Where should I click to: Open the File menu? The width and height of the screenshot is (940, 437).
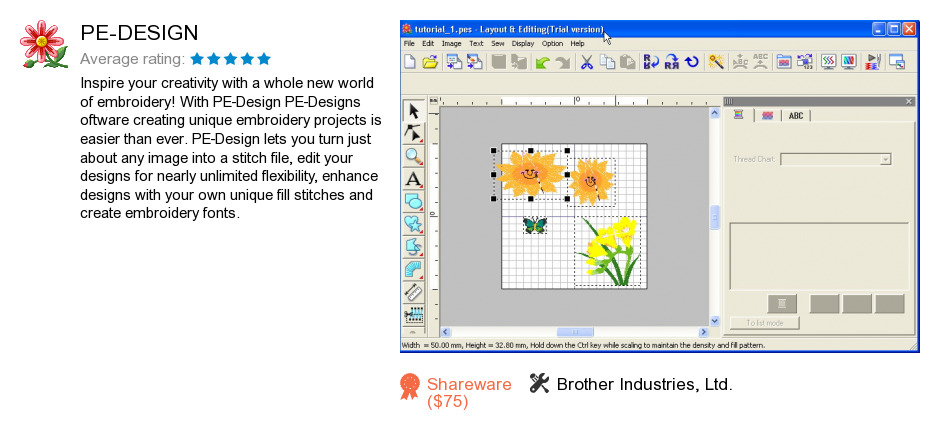point(409,44)
